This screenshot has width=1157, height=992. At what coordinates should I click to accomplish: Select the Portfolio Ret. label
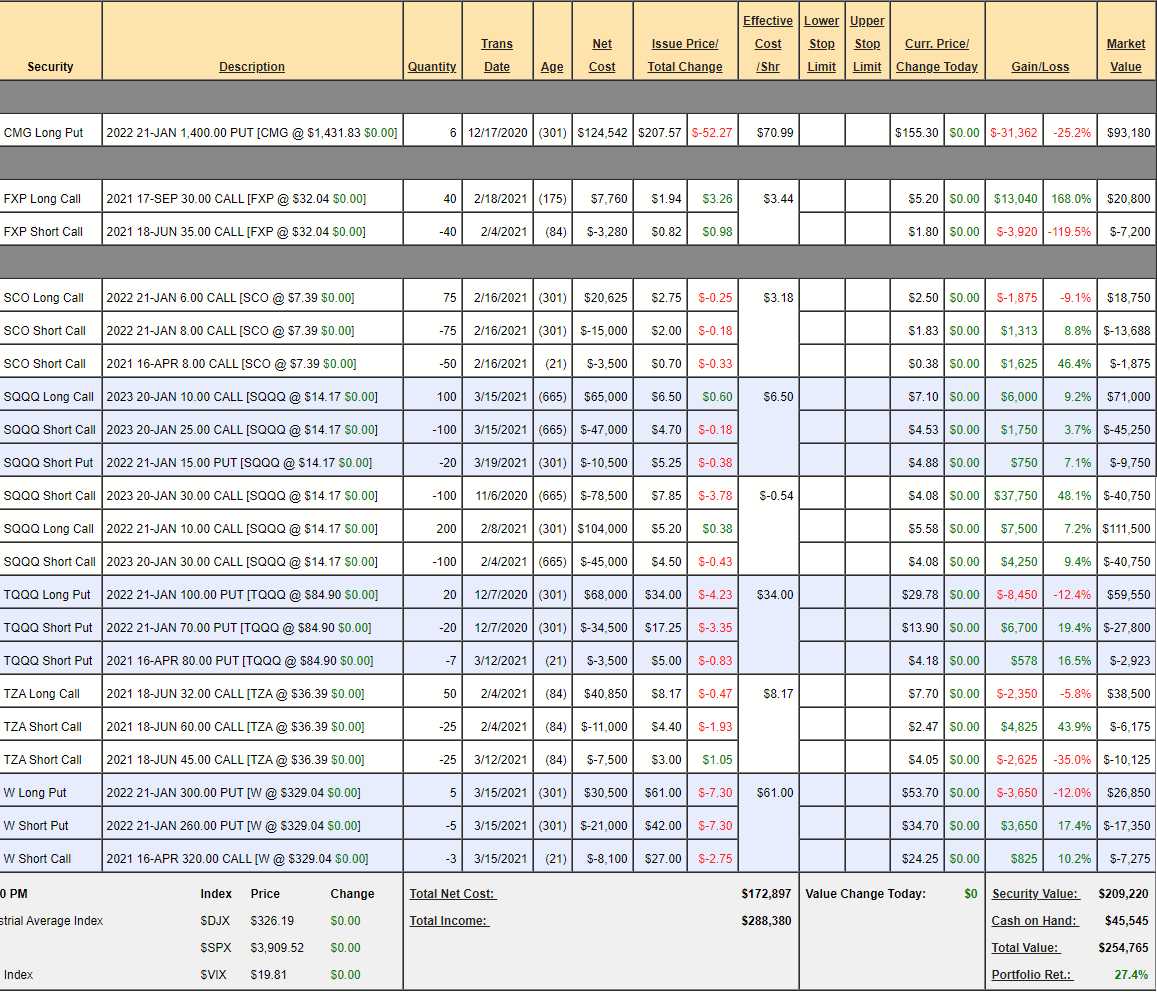pyautogui.click(x=1032, y=975)
